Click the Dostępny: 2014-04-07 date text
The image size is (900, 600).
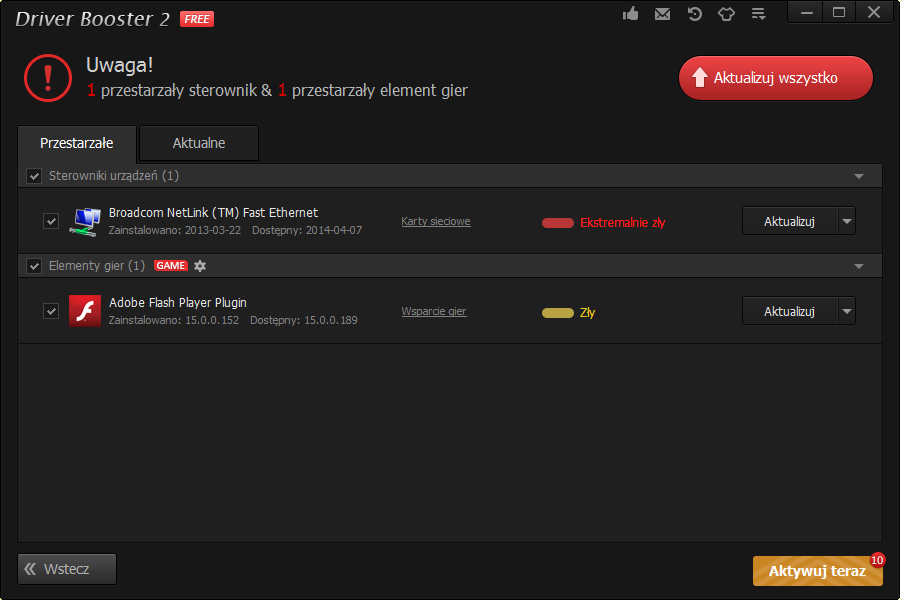pyautogui.click(x=307, y=230)
